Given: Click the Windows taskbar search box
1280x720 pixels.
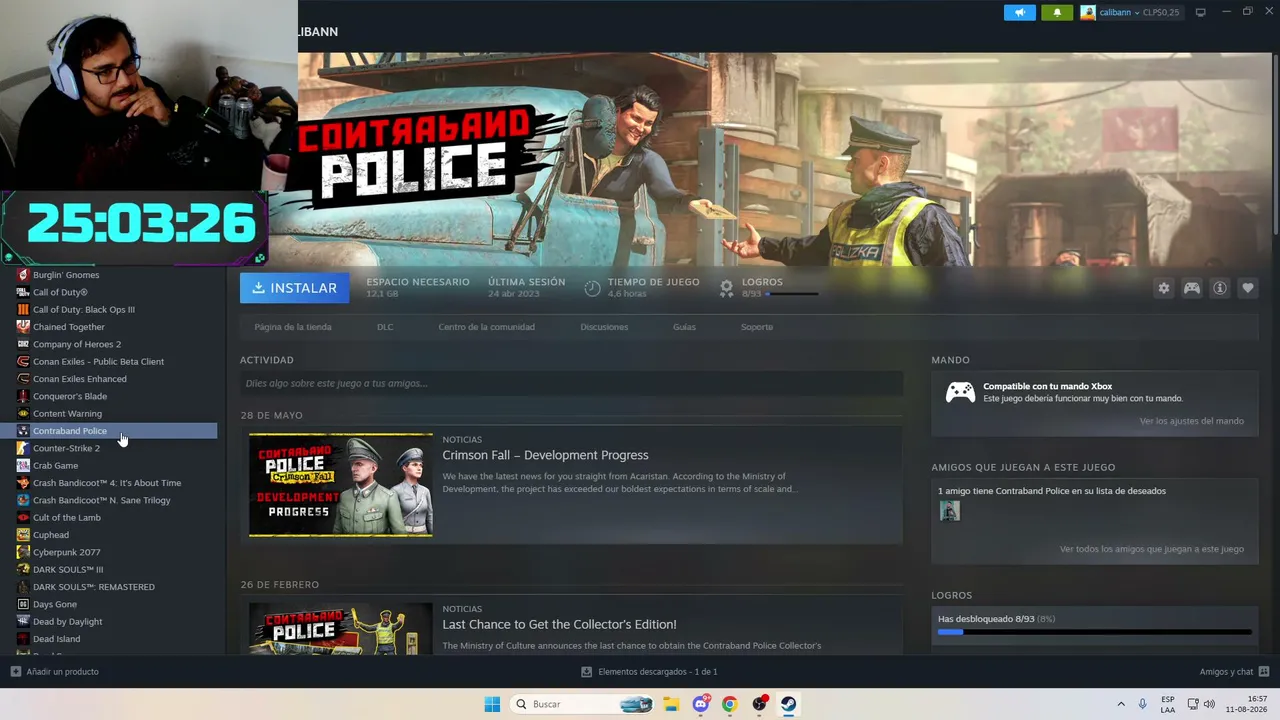Looking at the screenshot, I should click(x=584, y=704).
